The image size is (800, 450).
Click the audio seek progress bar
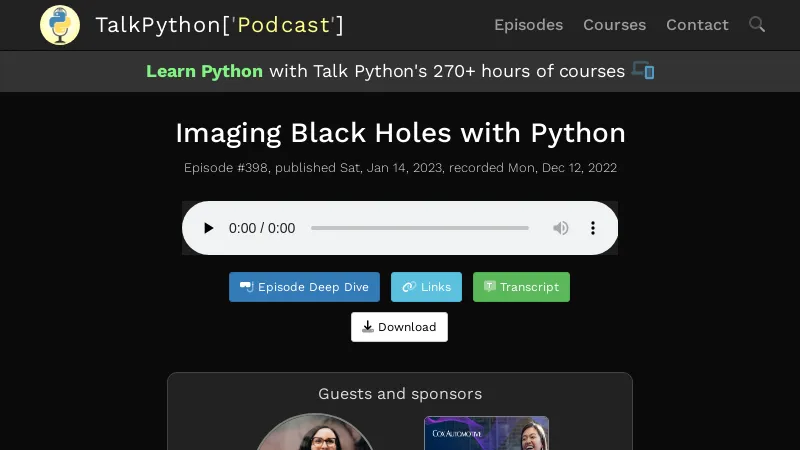pyautogui.click(x=419, y=228)
